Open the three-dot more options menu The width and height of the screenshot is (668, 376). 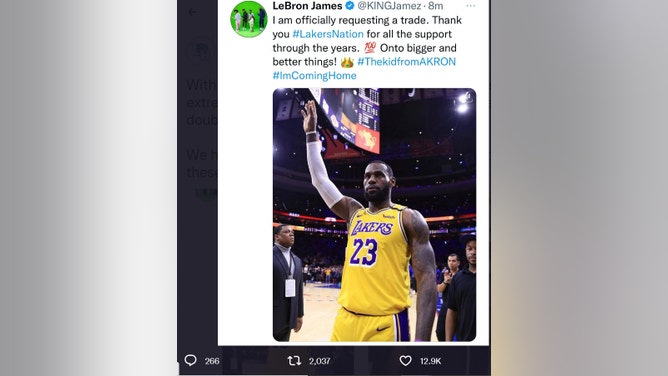471,6
